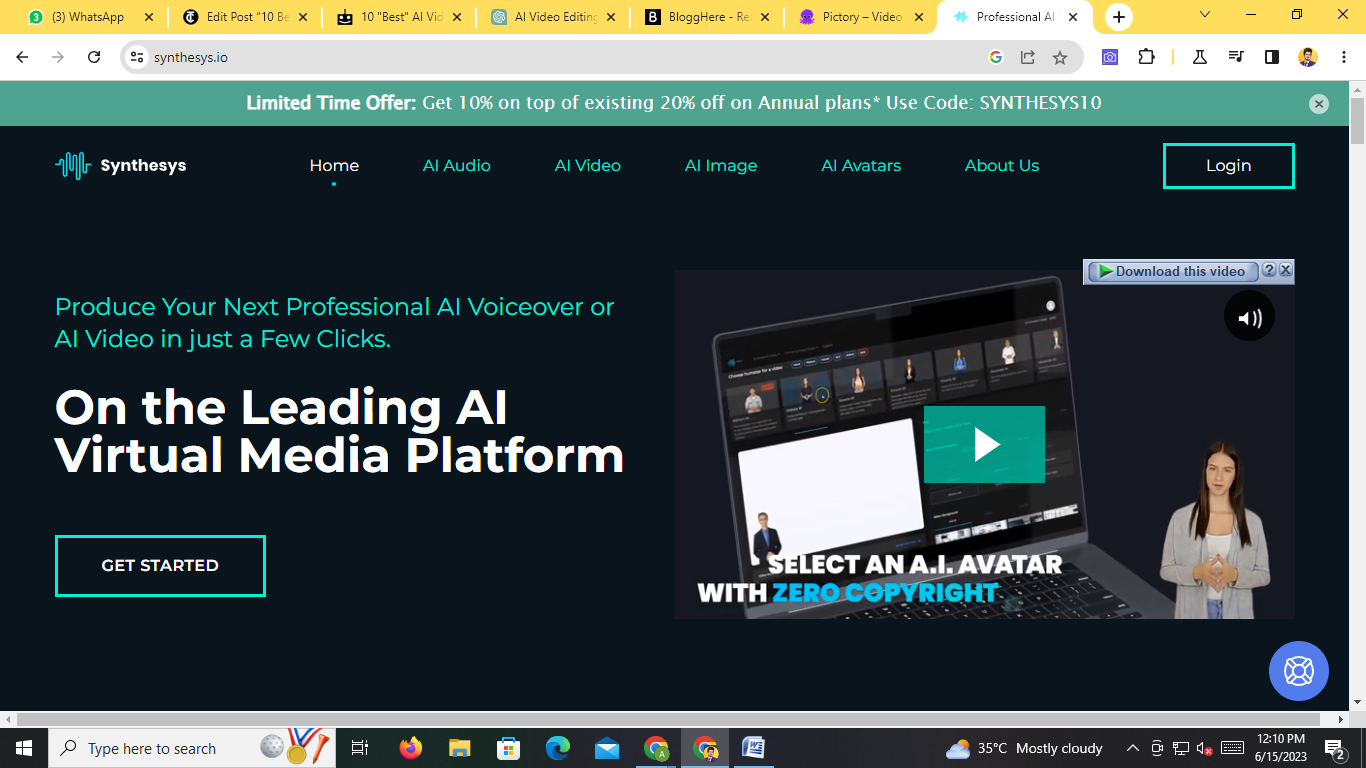
Task: Switch to the BloggHere tab
Action: [707, 17]
